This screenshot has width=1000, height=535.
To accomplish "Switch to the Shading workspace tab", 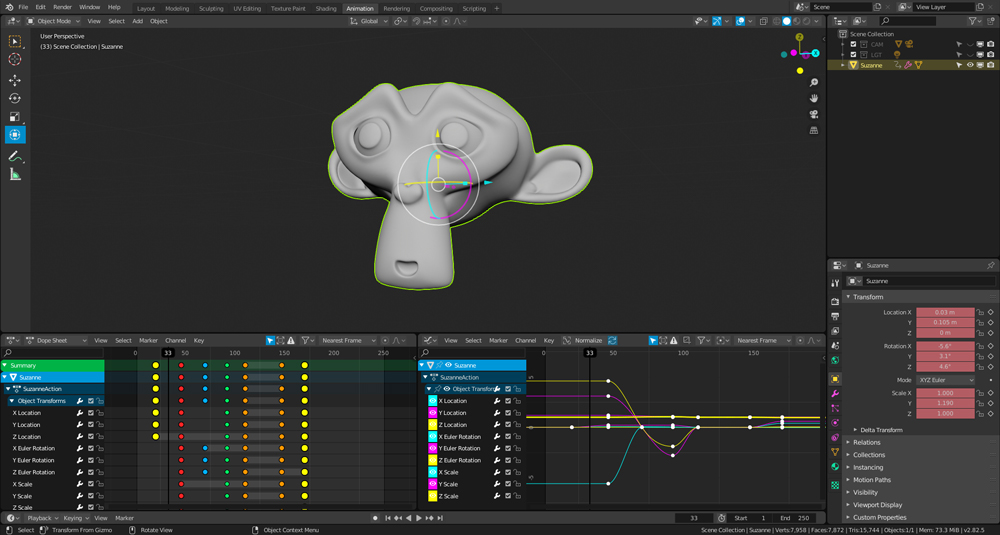I will (326, 8).
